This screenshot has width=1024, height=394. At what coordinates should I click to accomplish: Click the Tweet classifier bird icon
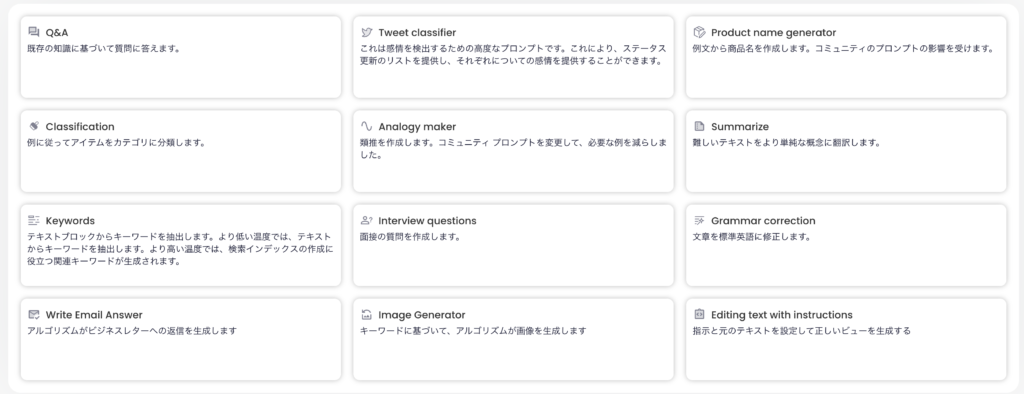[x=366, y=32]
